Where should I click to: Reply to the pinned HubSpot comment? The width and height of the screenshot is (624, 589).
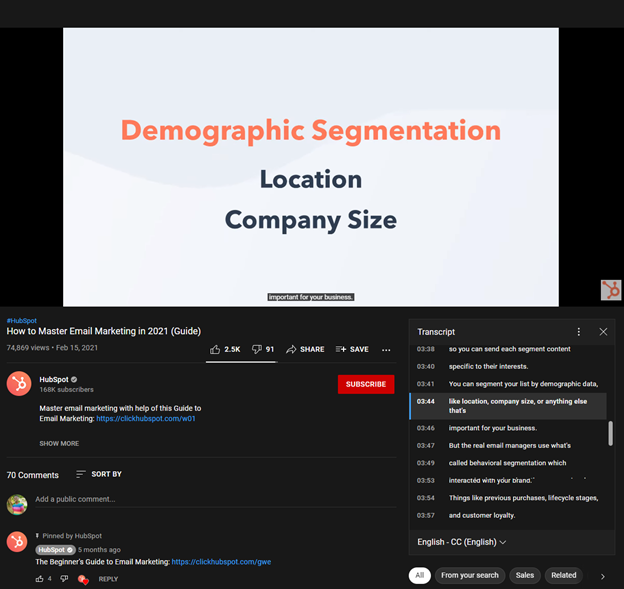pos(108,579)
